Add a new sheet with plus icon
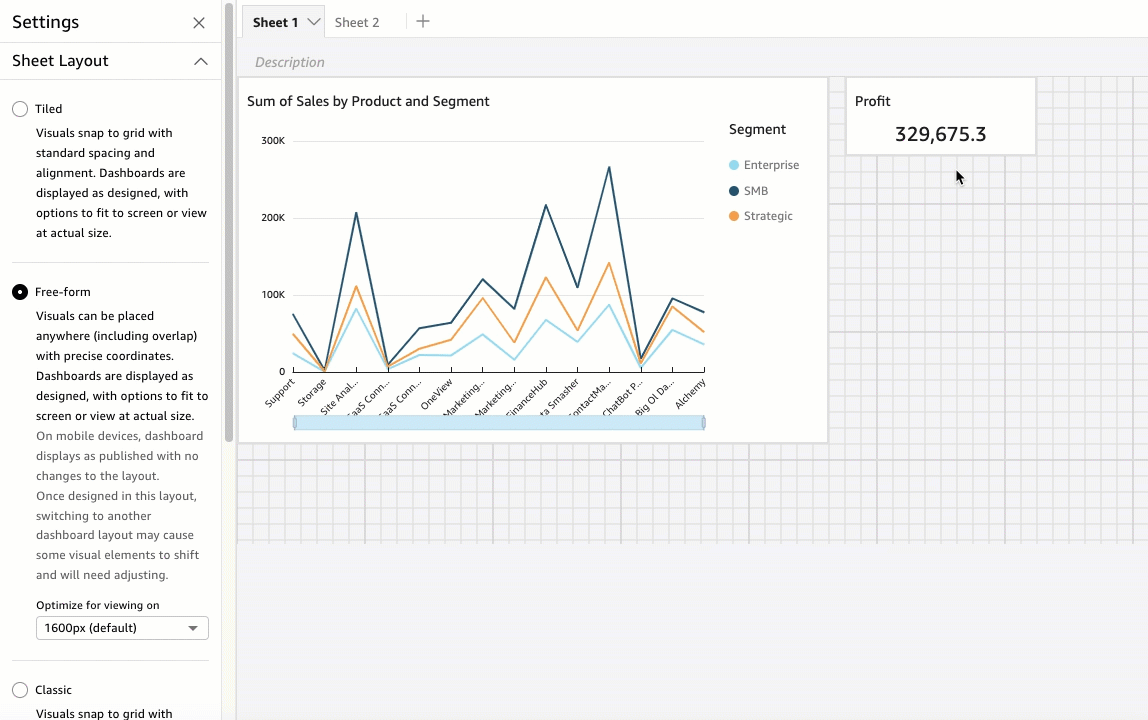 [423, 22]
